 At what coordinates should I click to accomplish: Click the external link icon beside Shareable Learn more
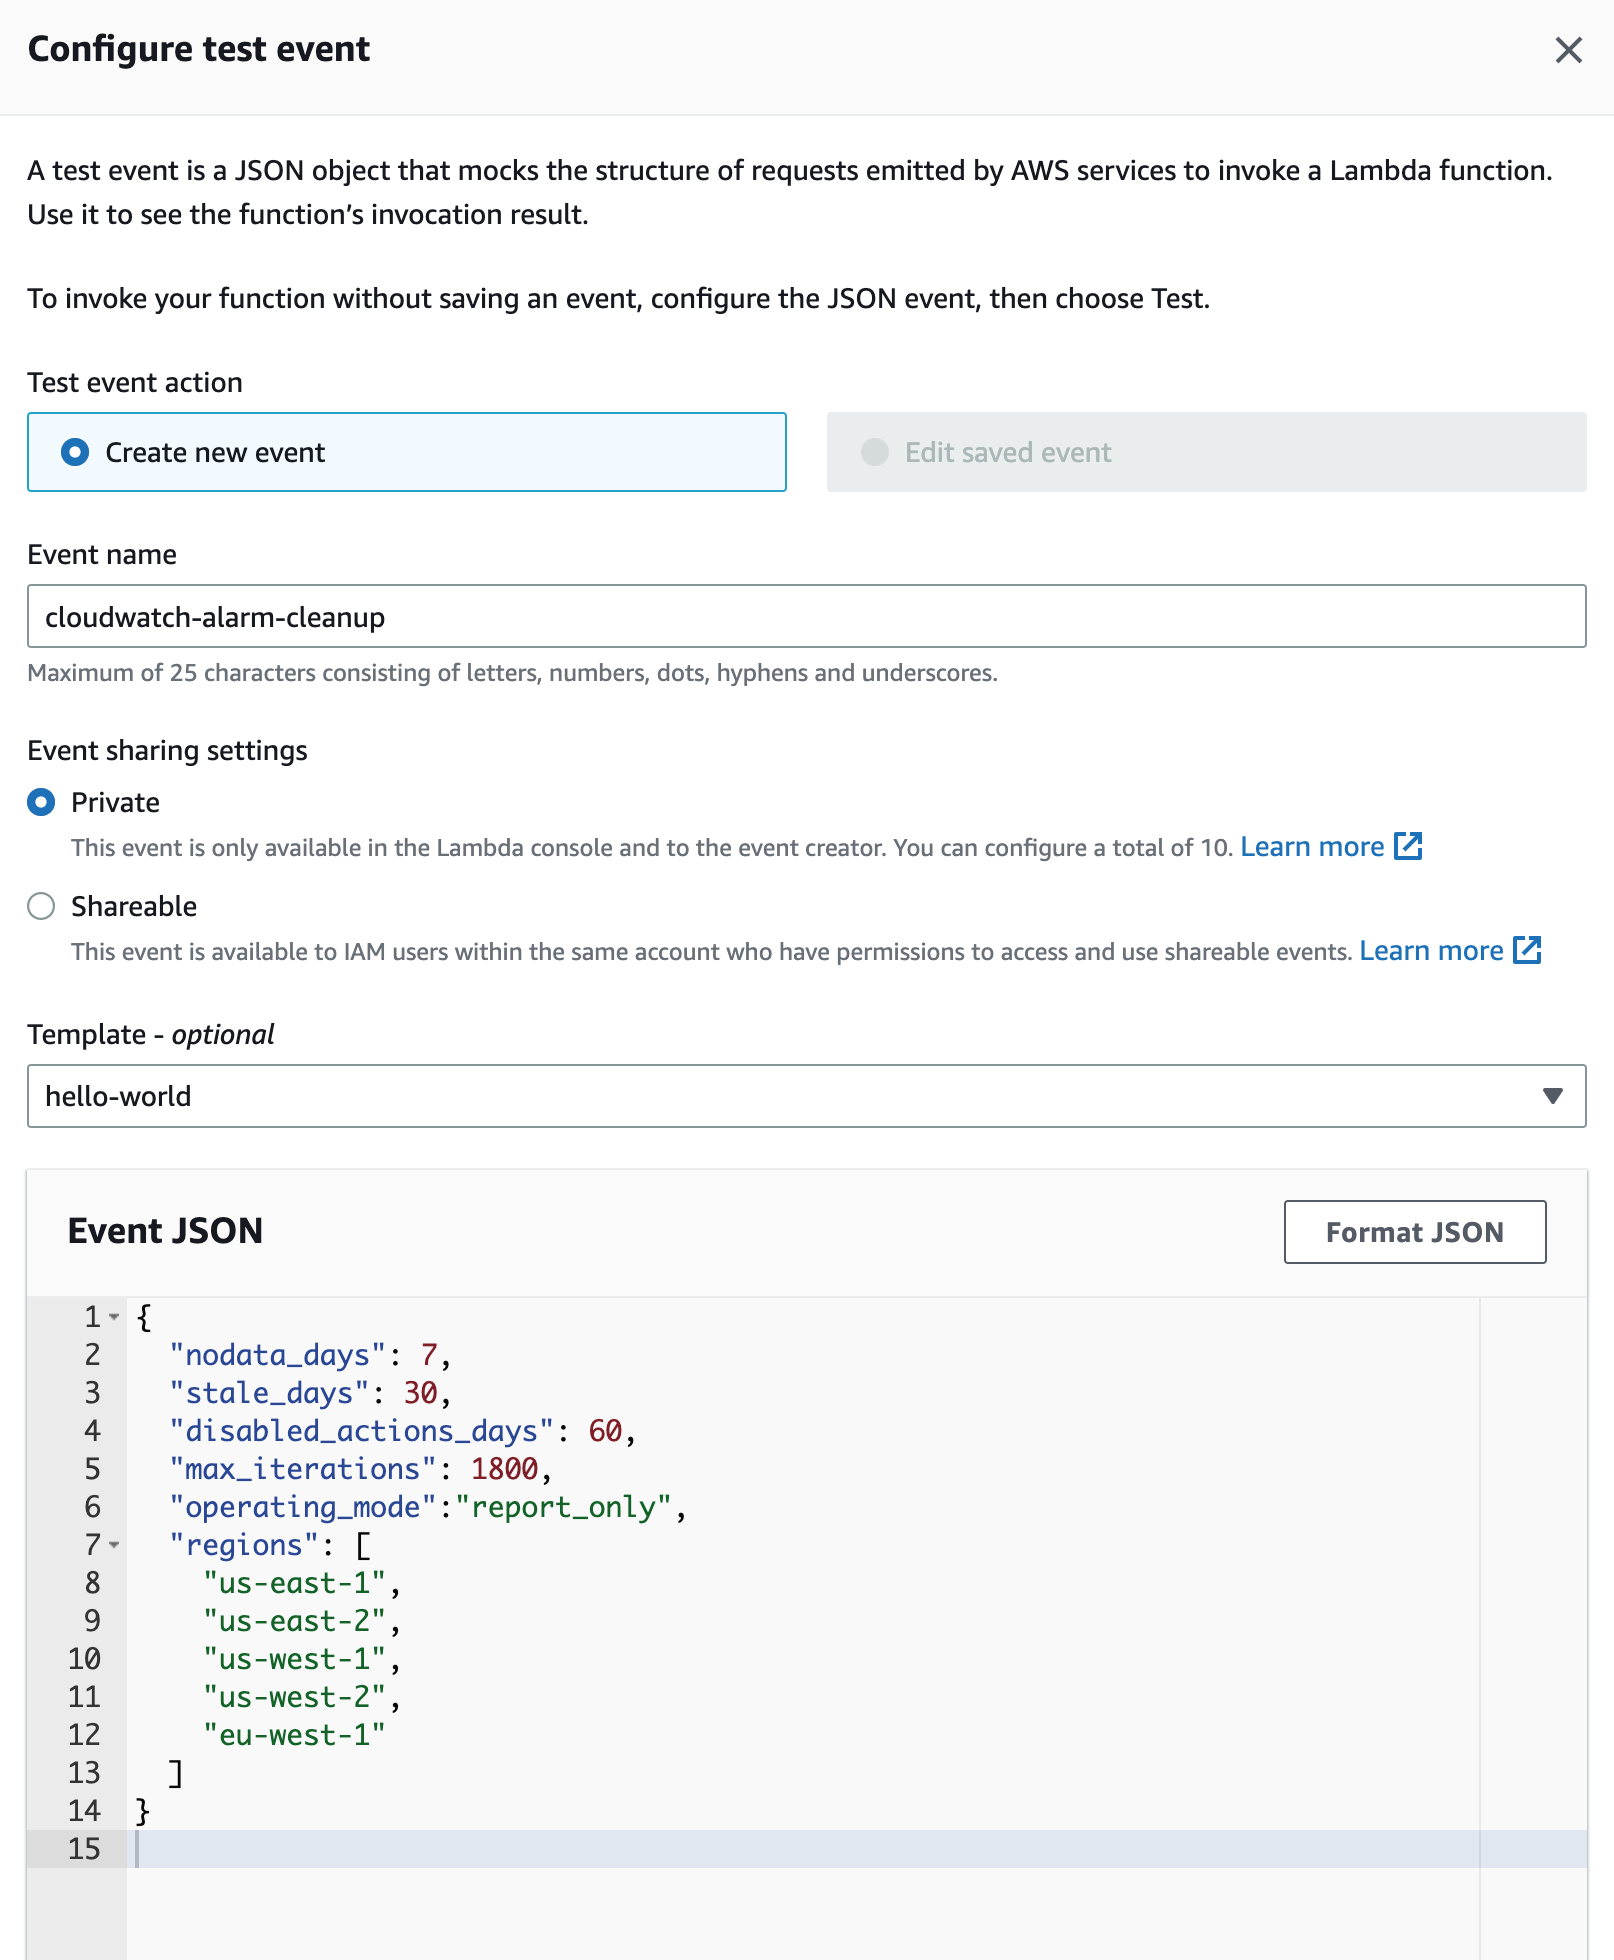(x=1526, y=951)
